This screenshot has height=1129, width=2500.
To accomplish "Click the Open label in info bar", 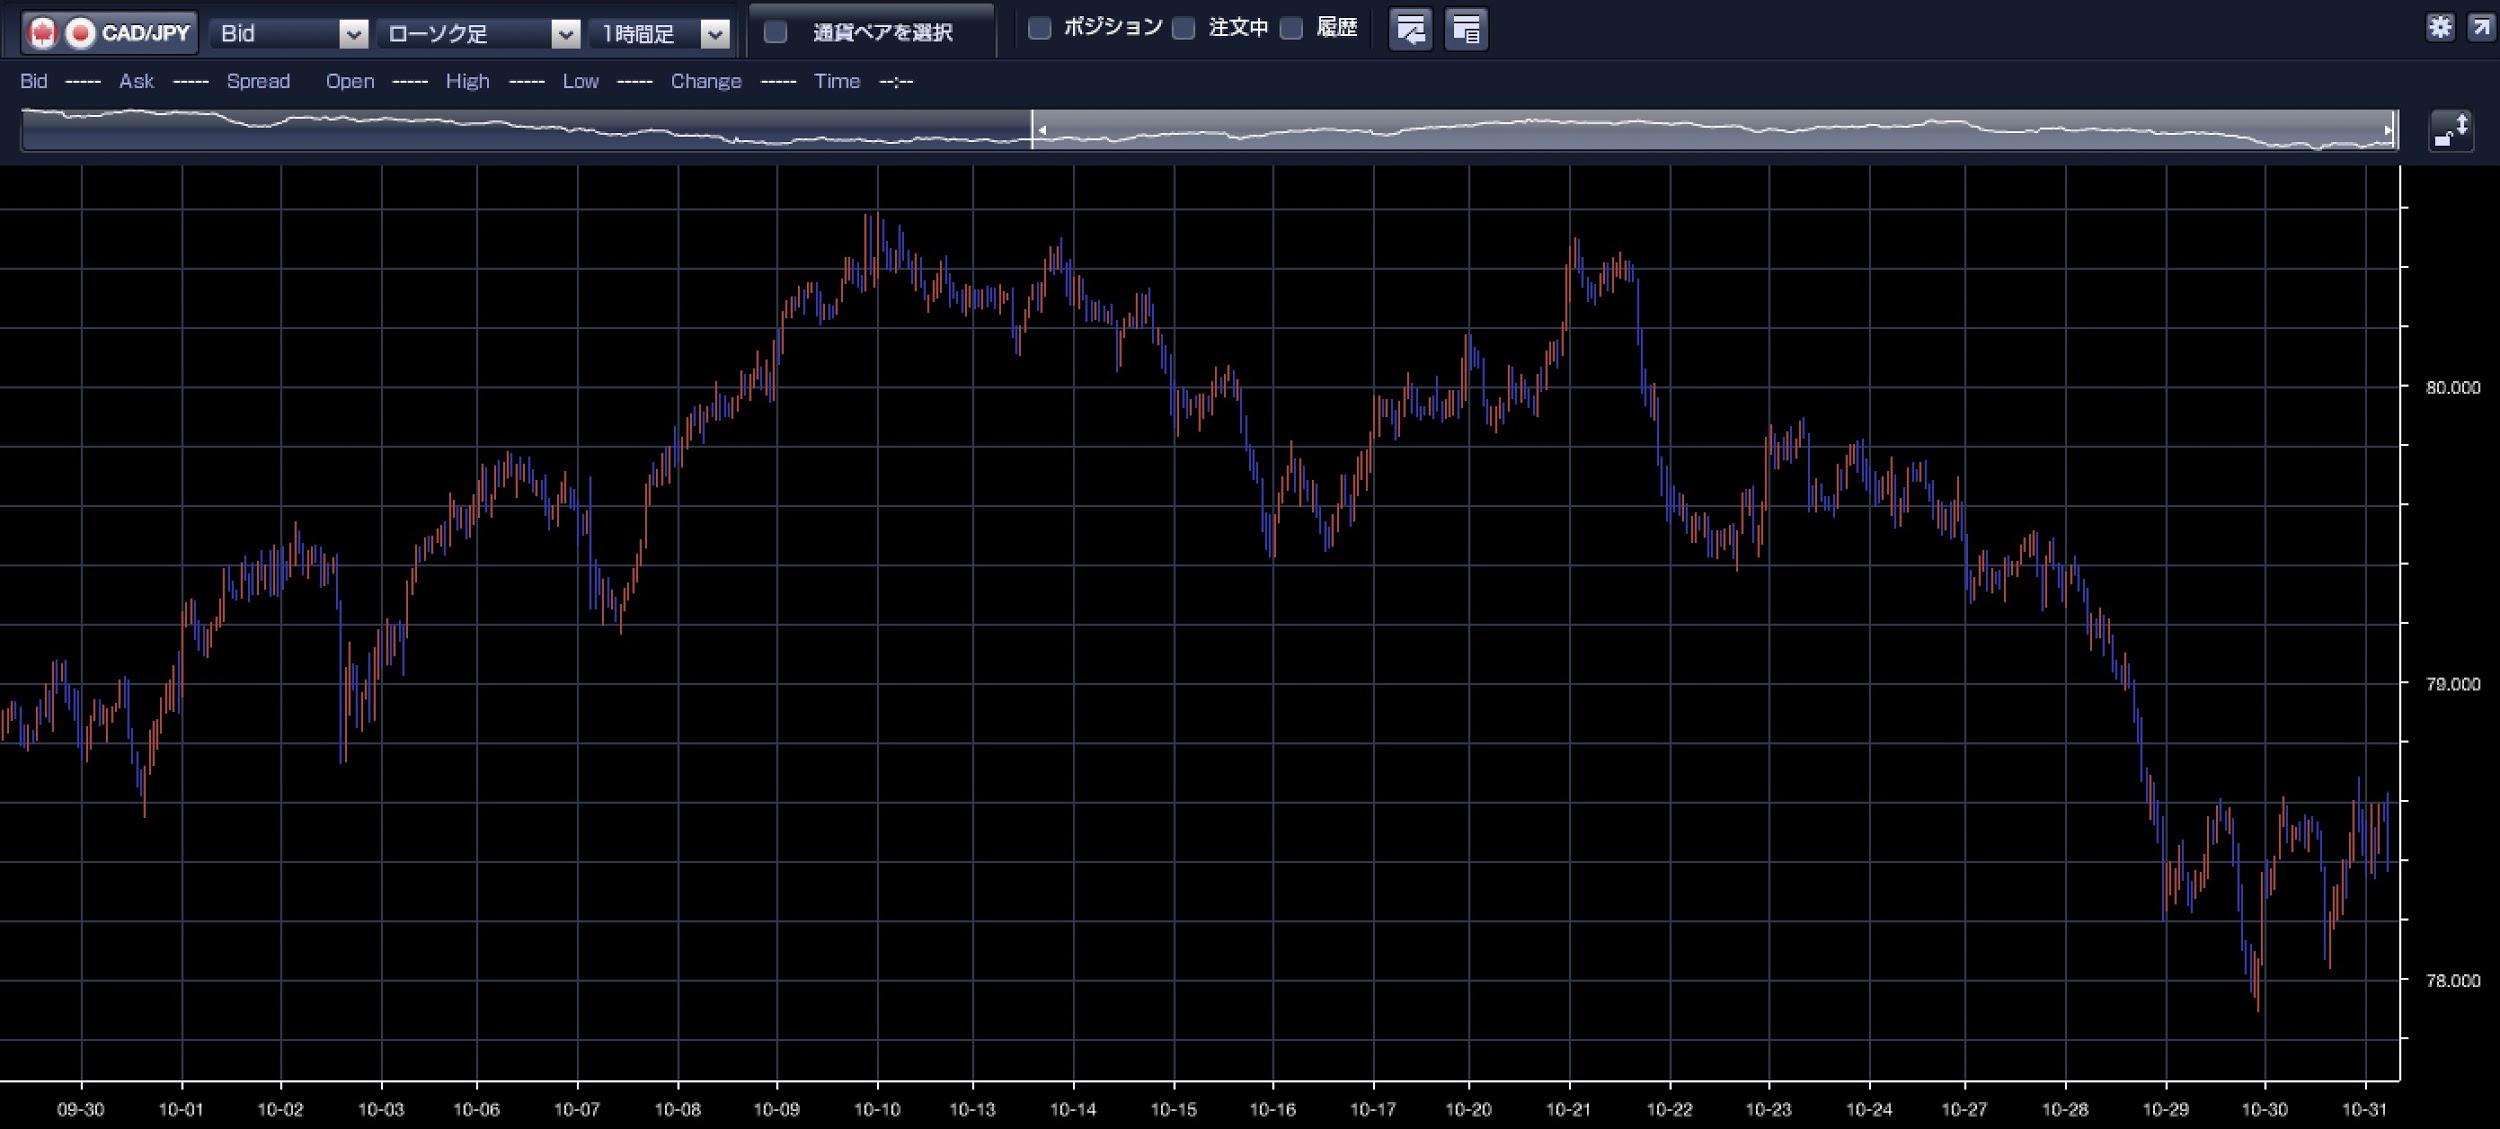I will (x=350, y=81).
